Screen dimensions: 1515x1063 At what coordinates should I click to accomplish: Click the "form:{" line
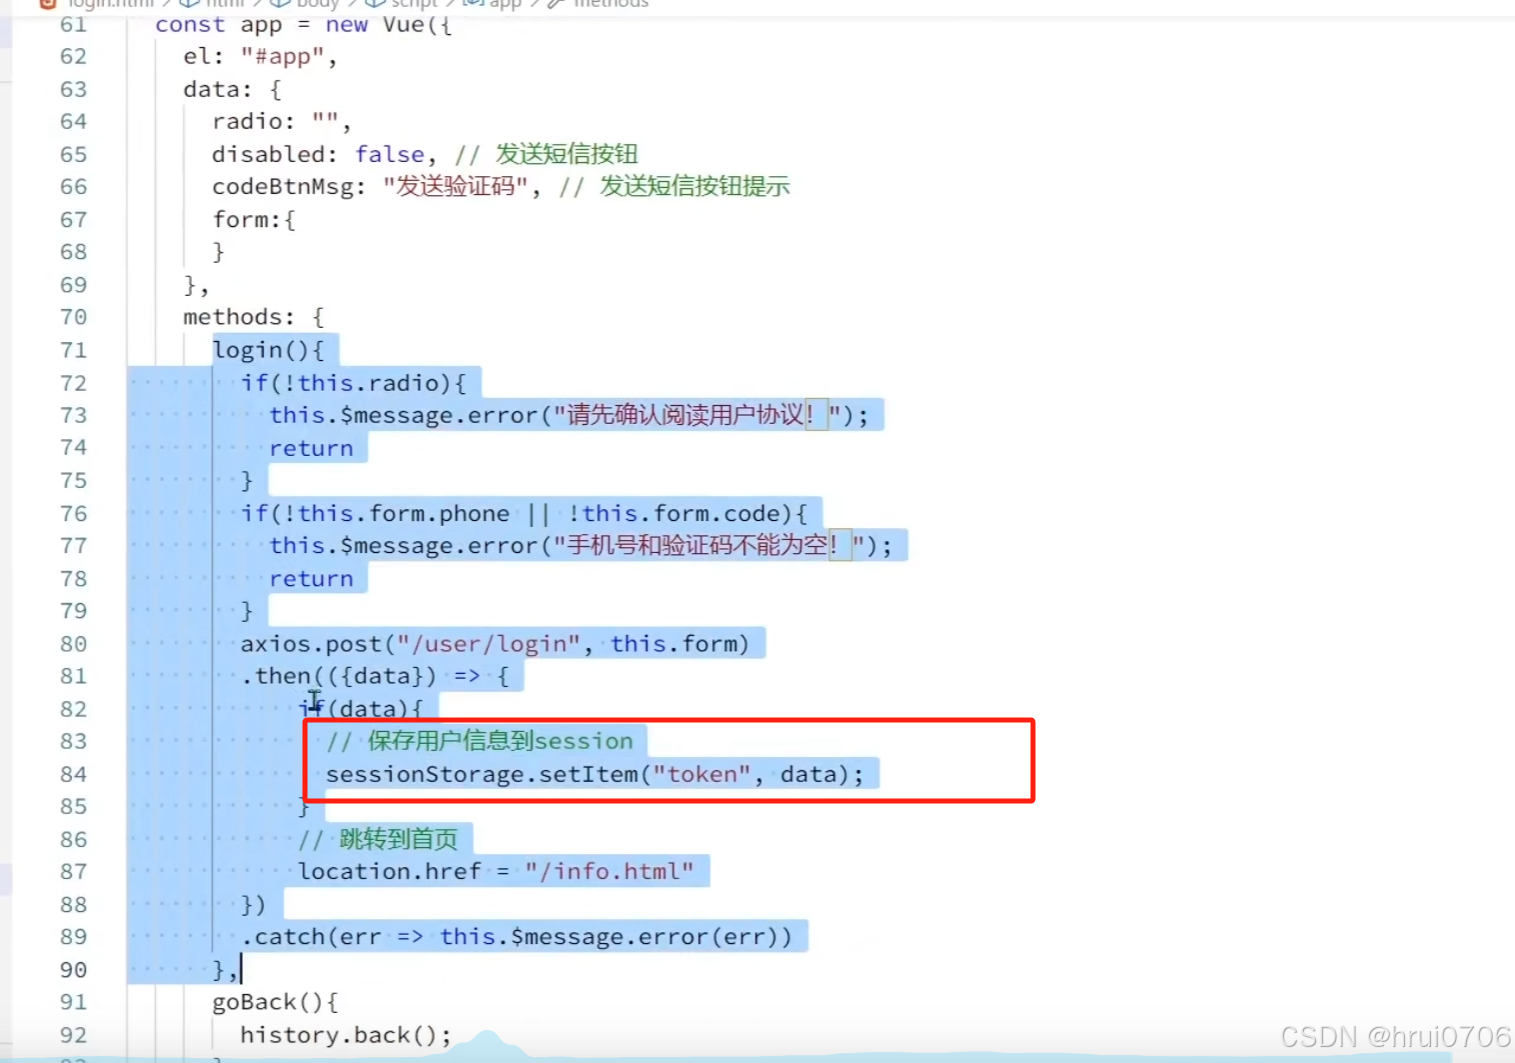click(254, 219)
